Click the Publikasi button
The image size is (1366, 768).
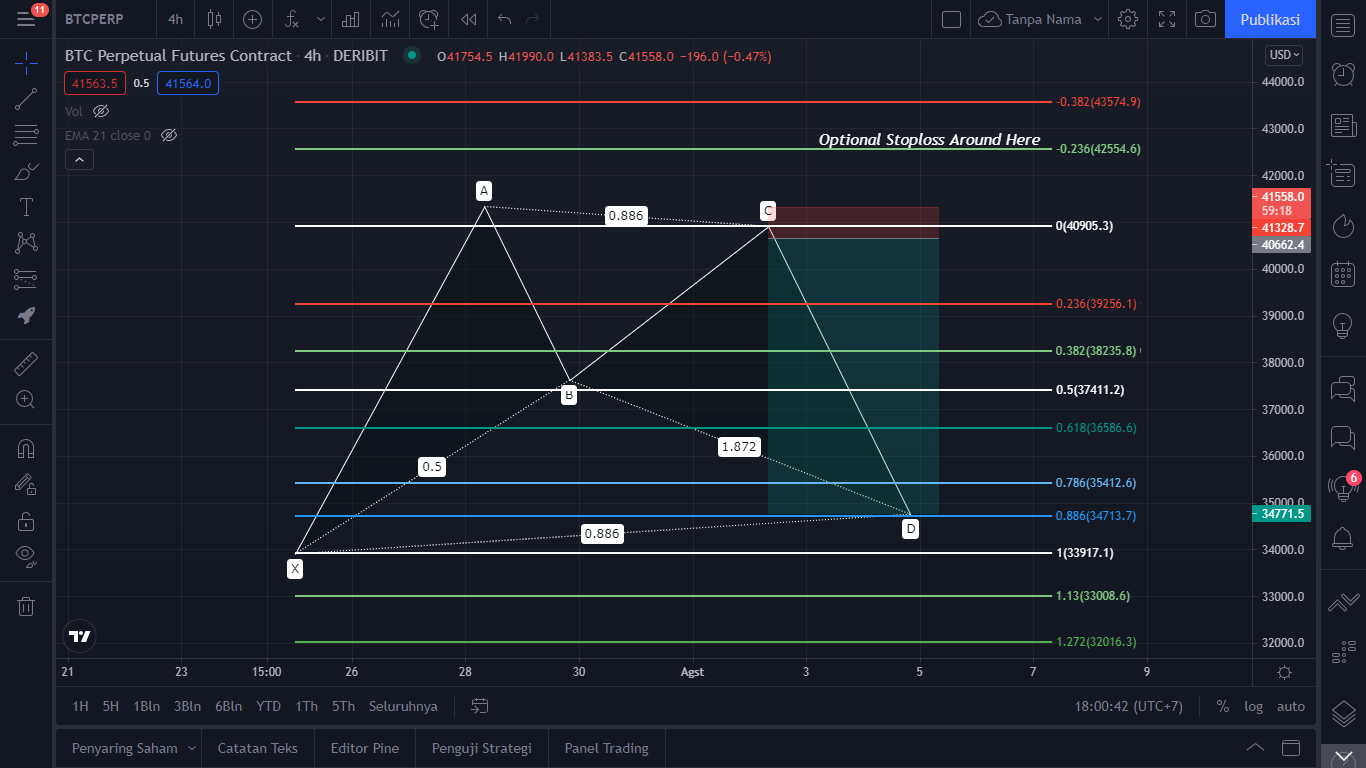point(1270,19)
